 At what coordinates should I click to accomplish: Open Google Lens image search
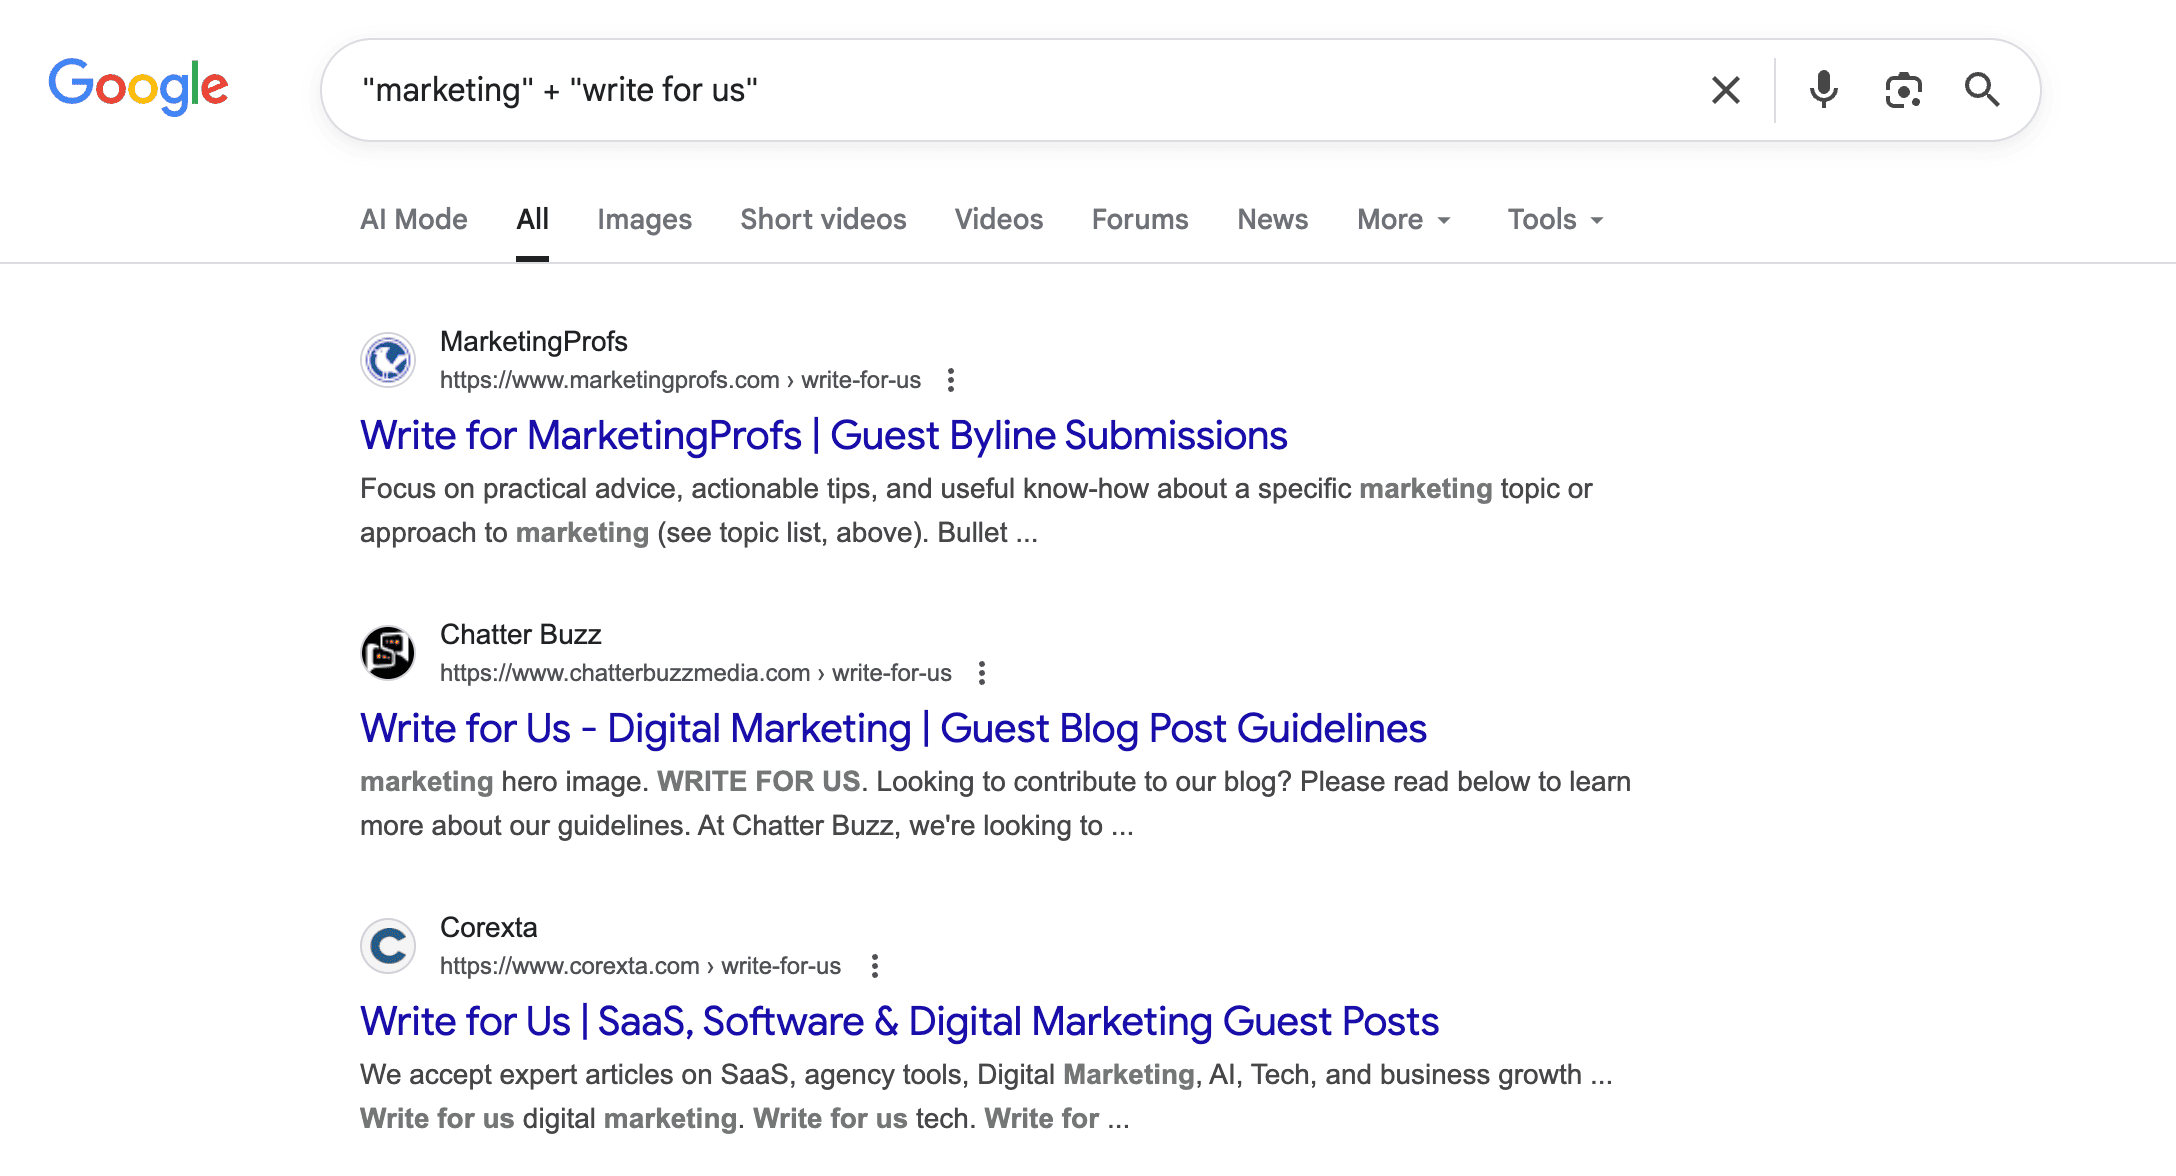coord(1903,89)
